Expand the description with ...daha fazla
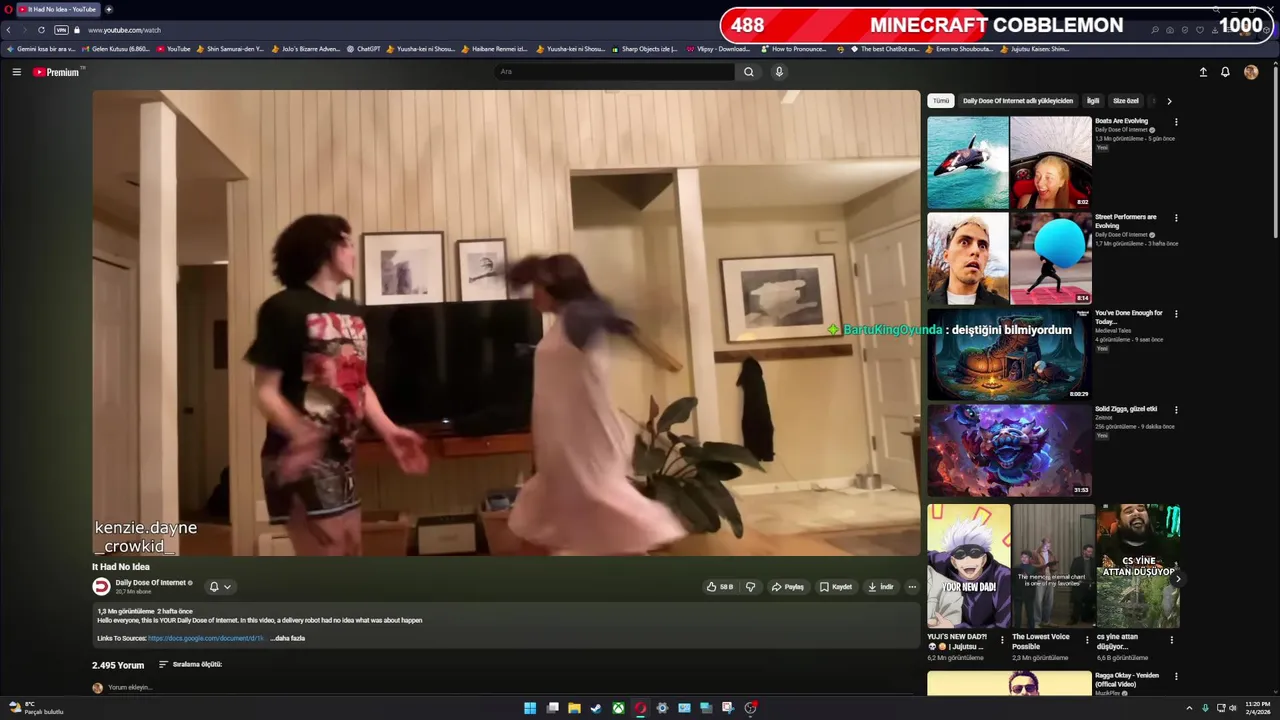 pyautogui.click(x=287, y=638)
